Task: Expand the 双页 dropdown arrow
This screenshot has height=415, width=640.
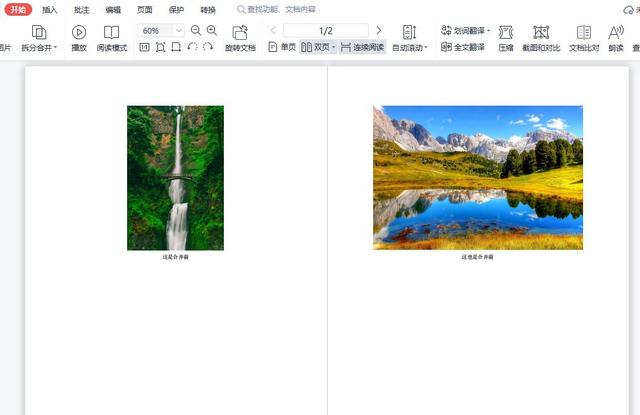Action: point(334,48)
